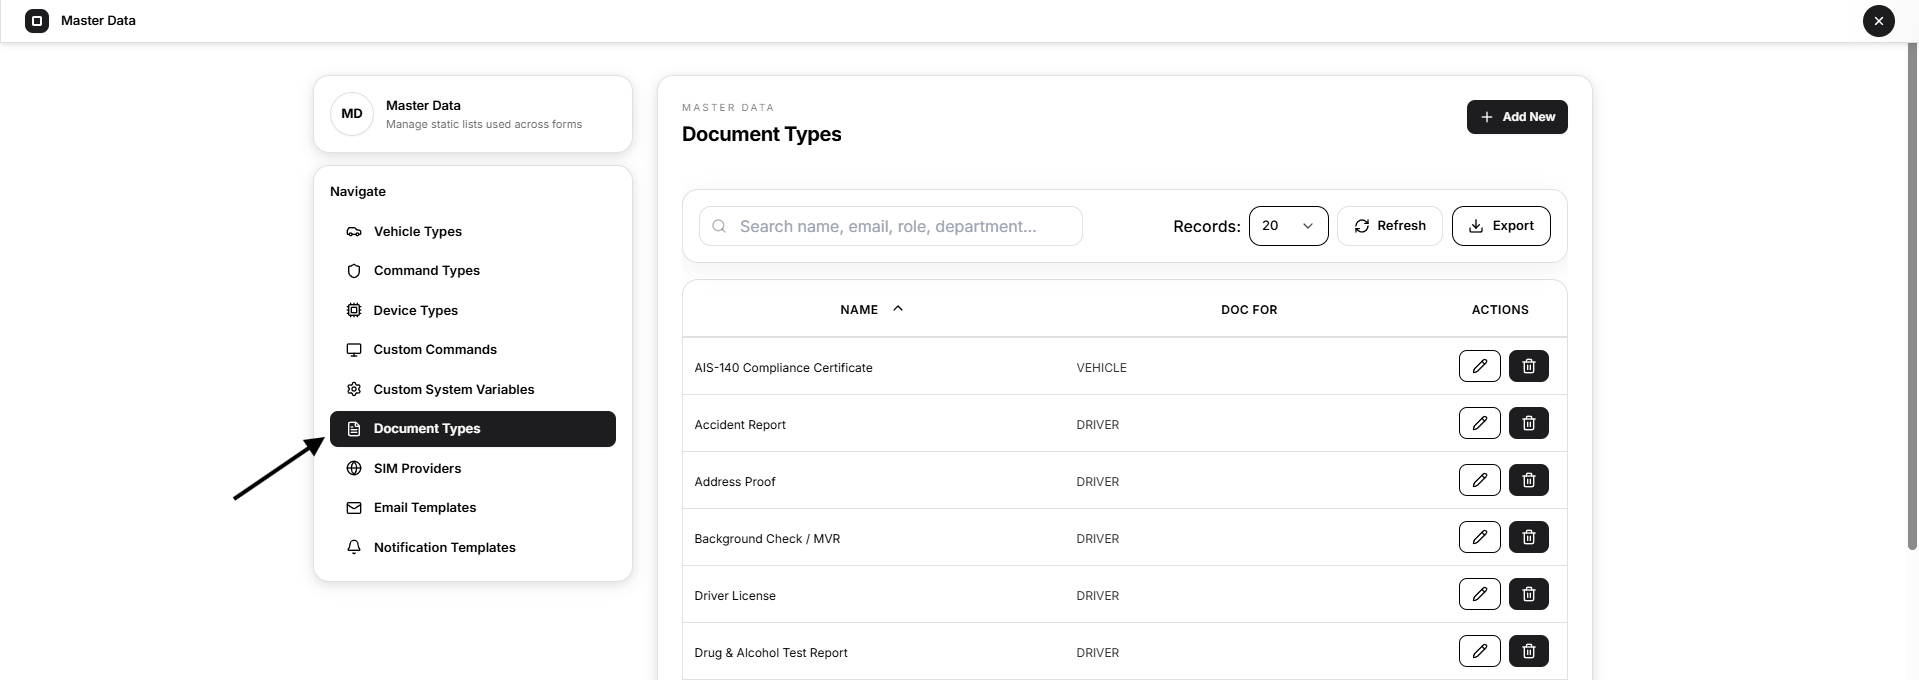Edit the AIS-140 Compliance Certificate row

[x=1479, y=366]
